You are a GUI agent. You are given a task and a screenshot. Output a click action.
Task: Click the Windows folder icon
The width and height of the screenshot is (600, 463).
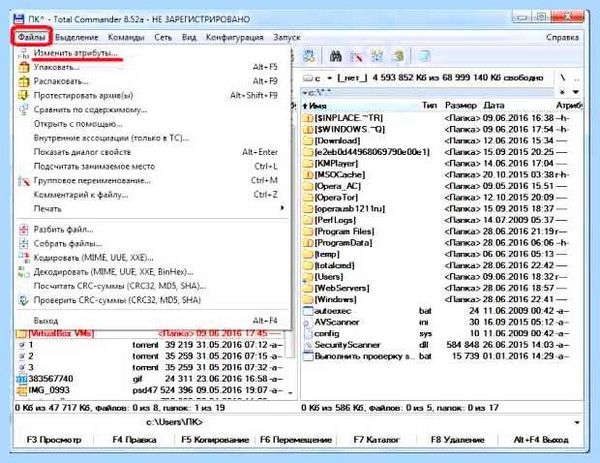click(x=308, y=299)
